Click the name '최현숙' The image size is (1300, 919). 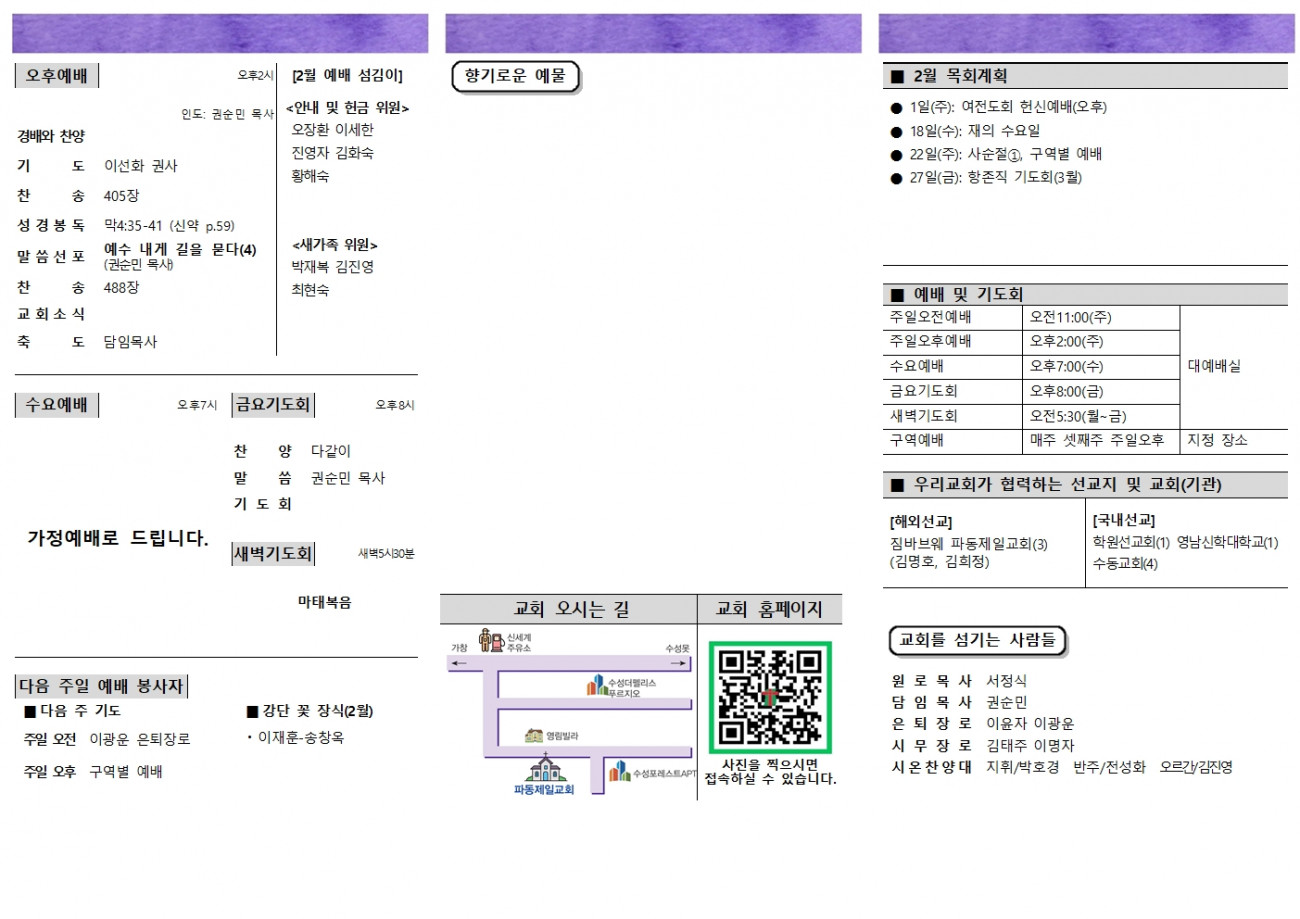pyautogui.click(x=310, y=291)
